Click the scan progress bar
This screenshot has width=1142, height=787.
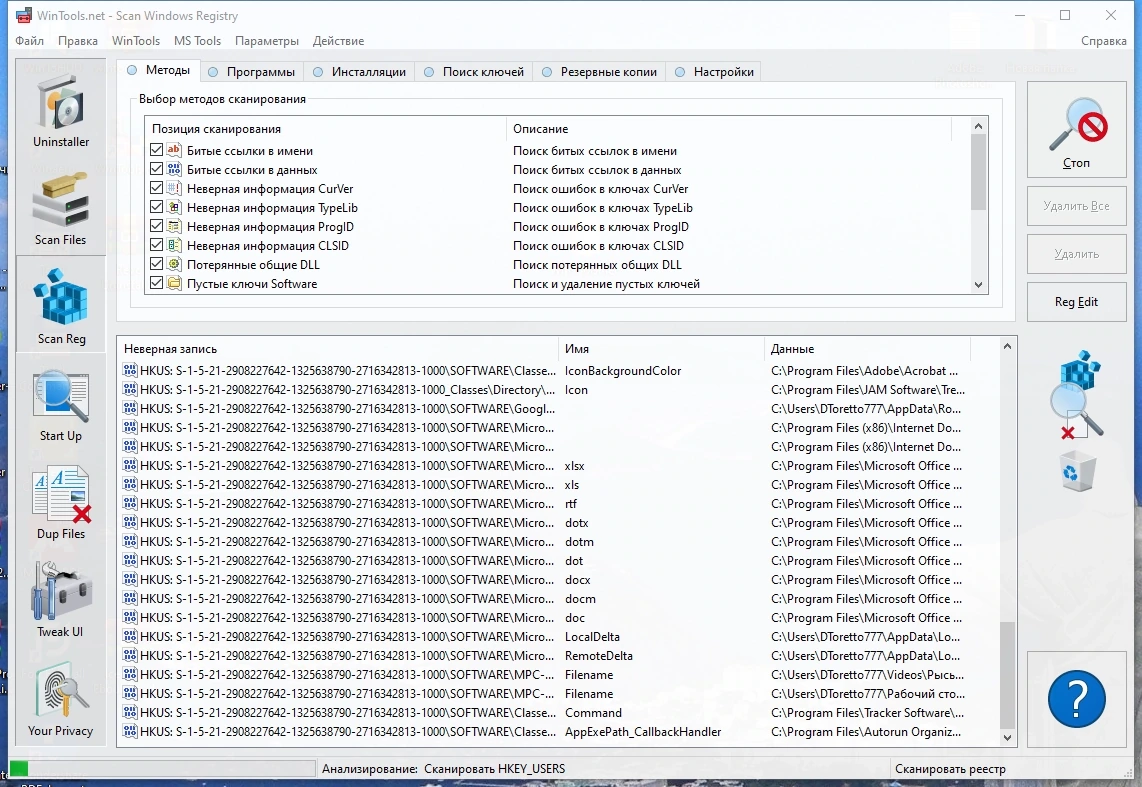tap(162, 768)
